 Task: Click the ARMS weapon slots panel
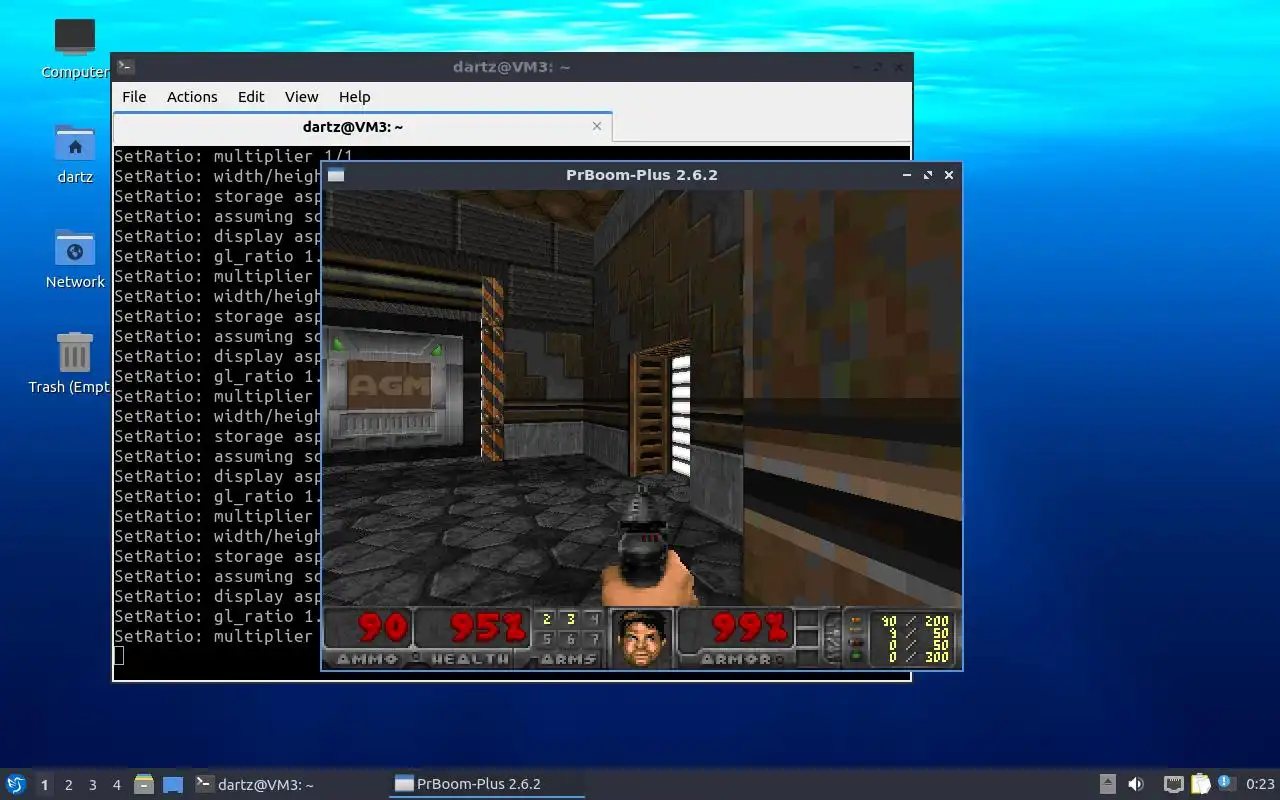[570, 637]
